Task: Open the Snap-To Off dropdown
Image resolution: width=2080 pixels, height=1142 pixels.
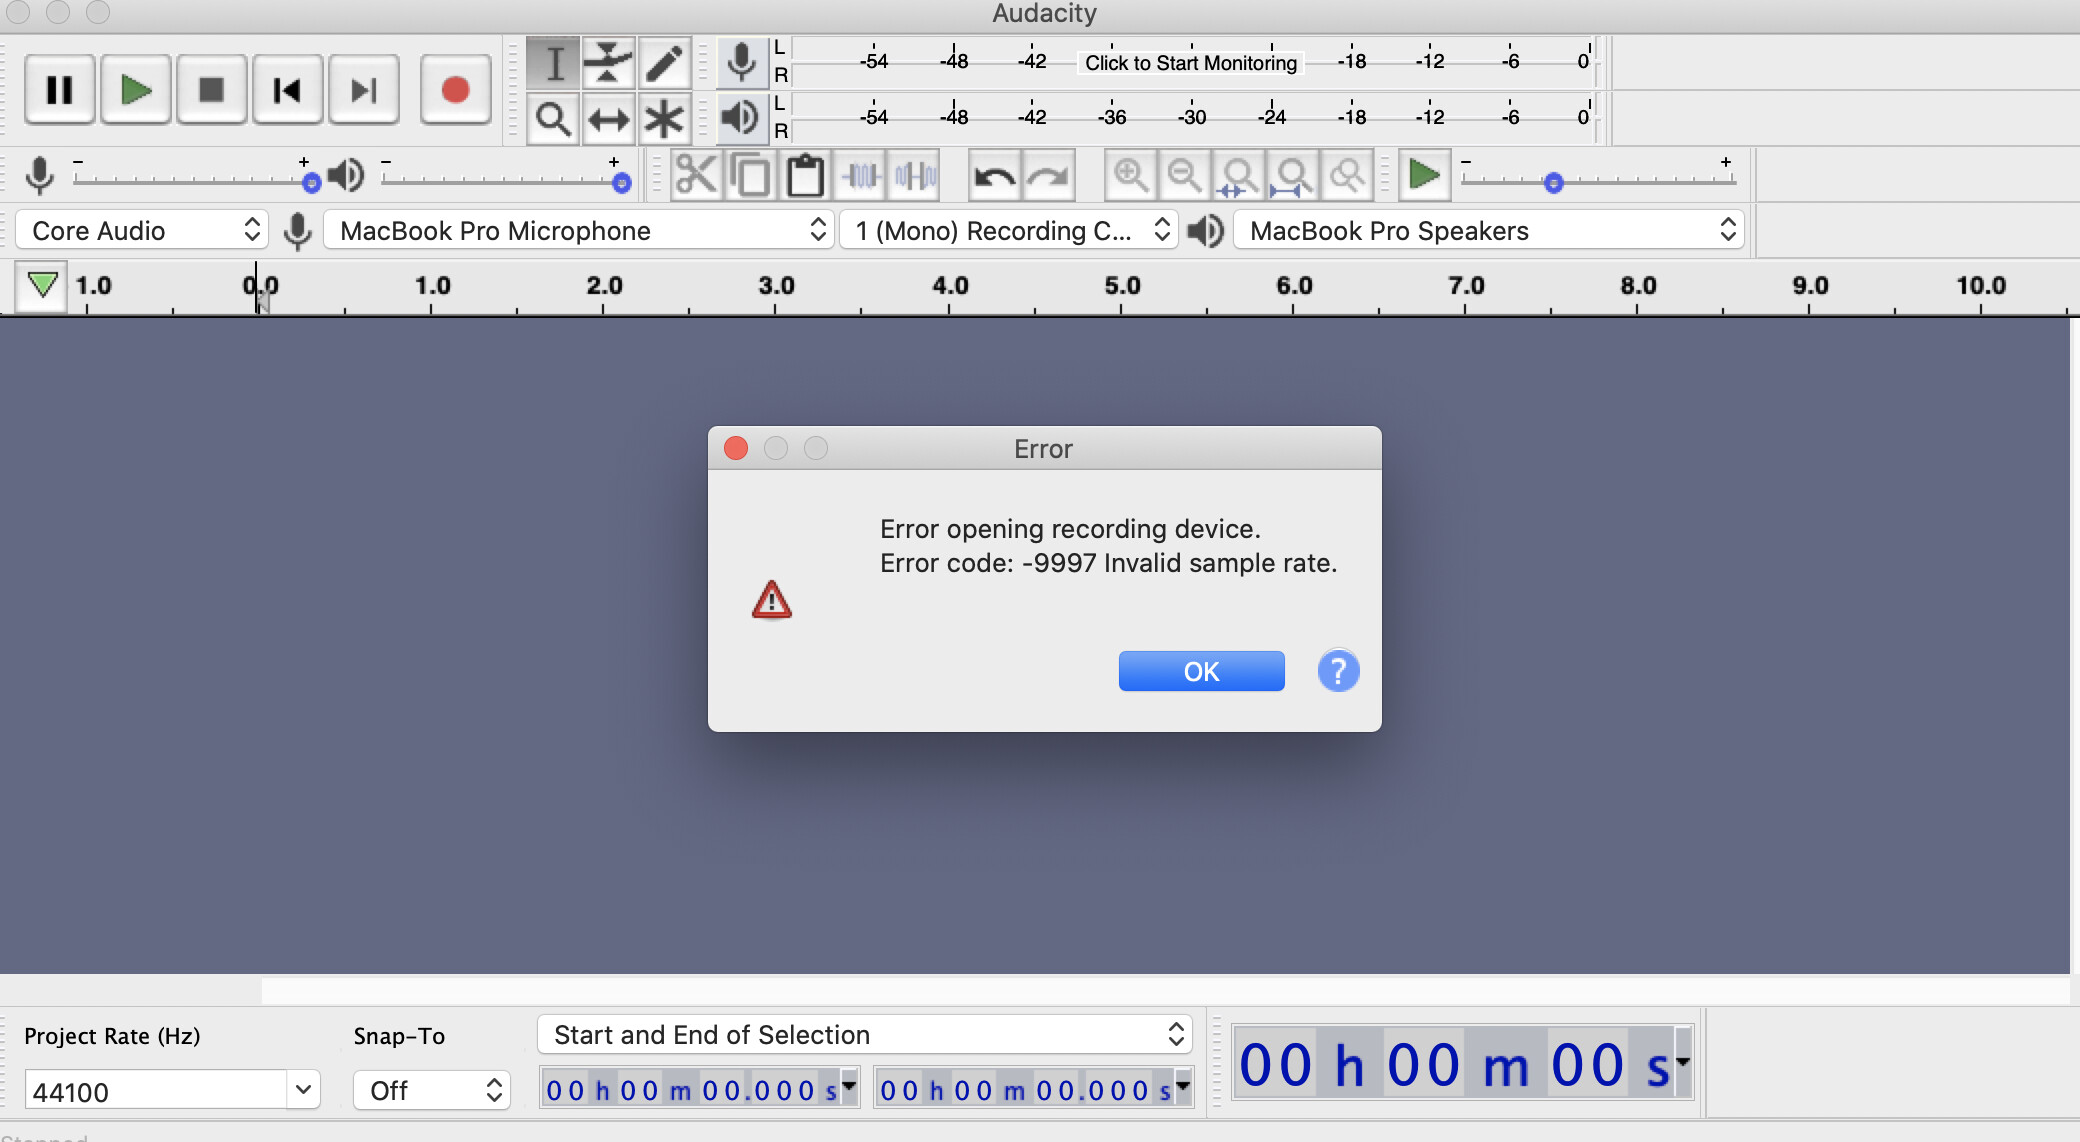Action: point(432,1090)
